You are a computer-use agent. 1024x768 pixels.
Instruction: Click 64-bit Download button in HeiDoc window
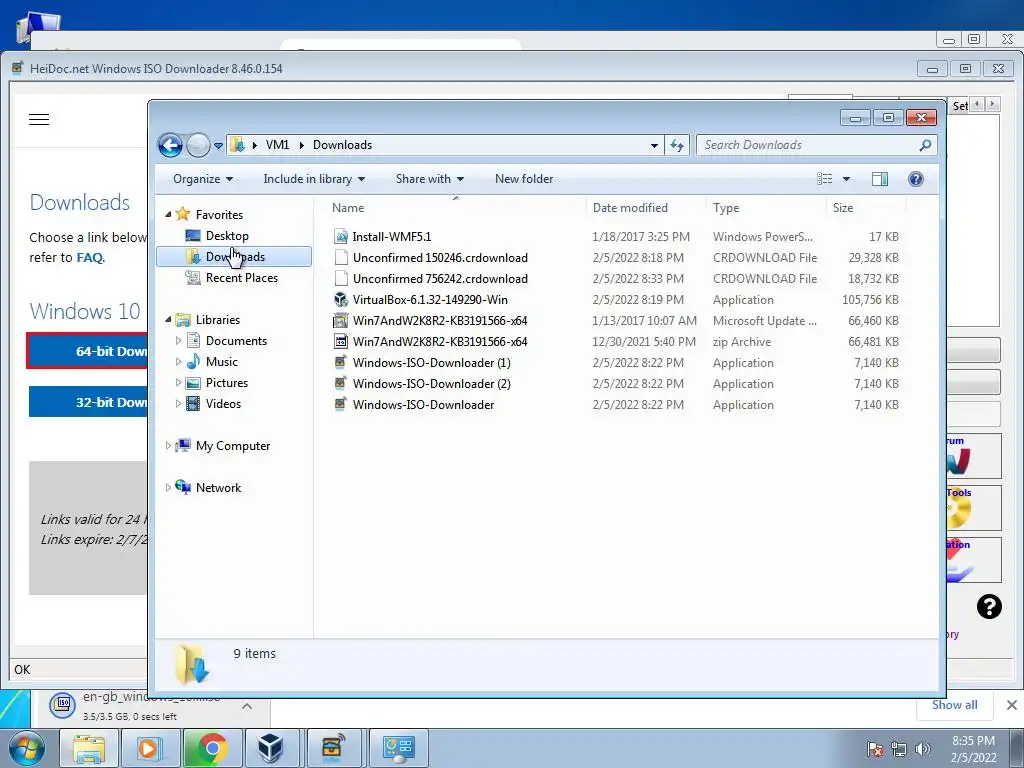87,351
